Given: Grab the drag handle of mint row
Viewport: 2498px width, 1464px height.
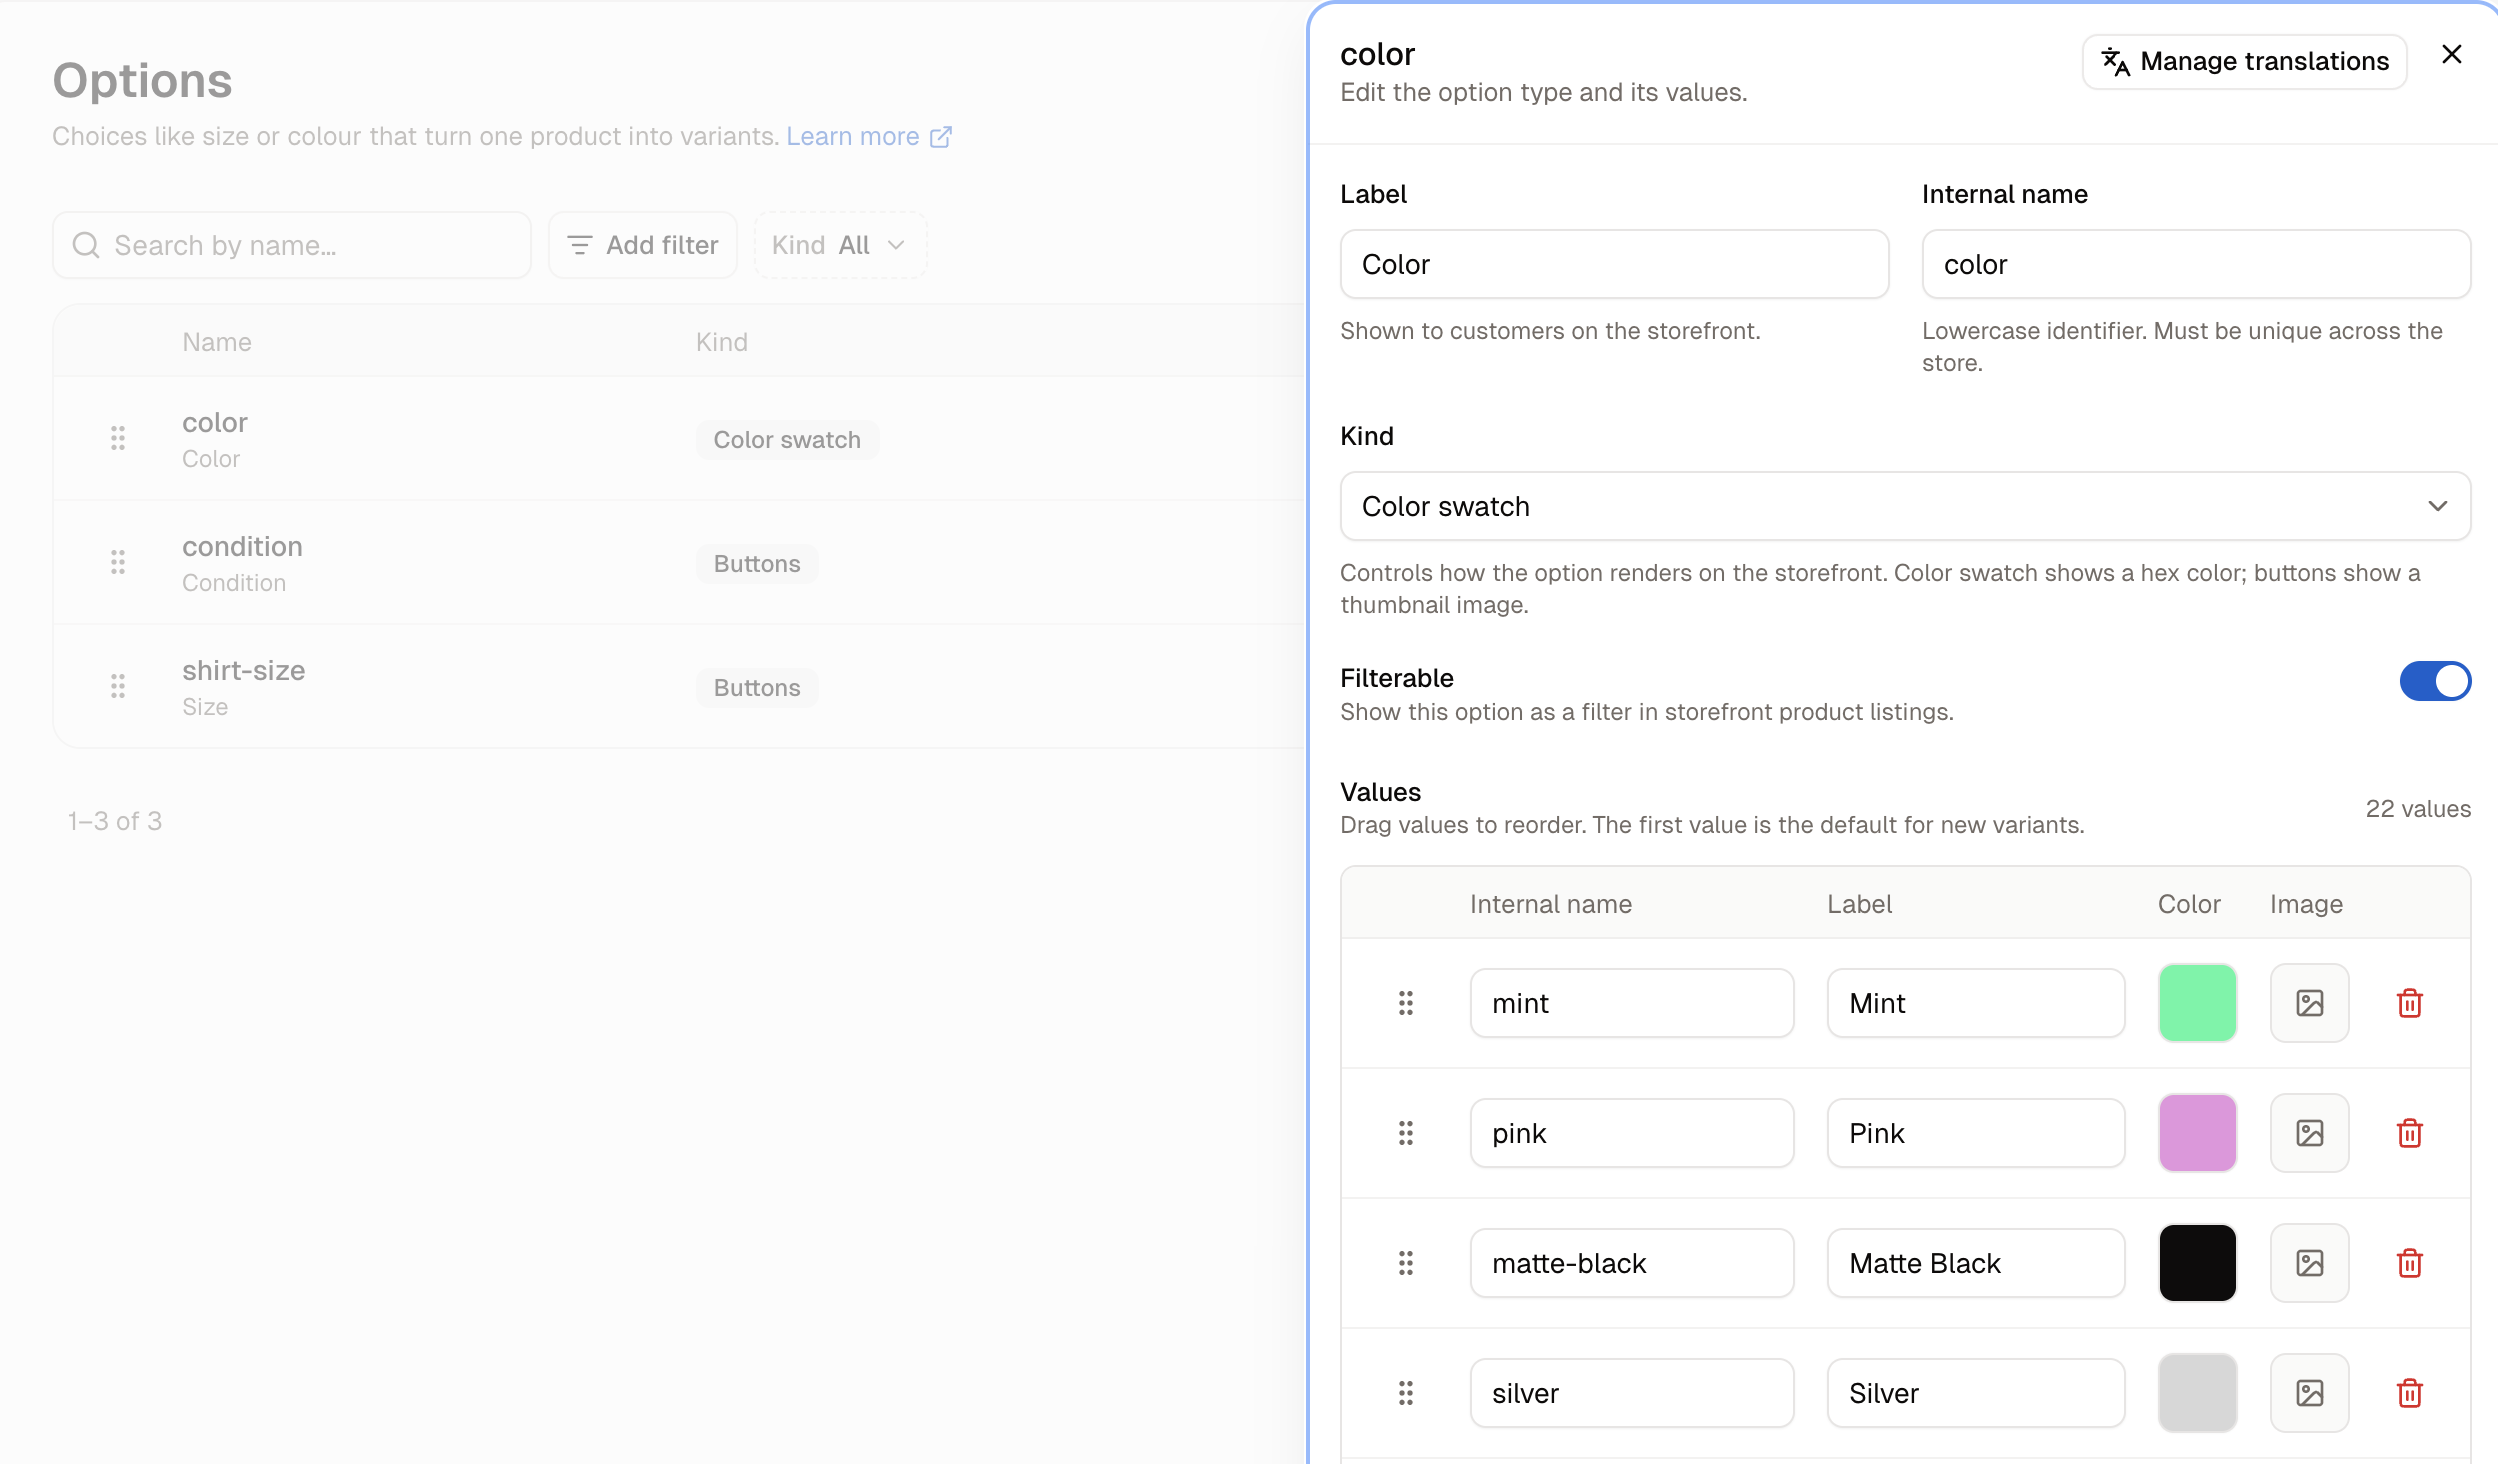Looking at the screenshot, I should pos(1405,1003).
